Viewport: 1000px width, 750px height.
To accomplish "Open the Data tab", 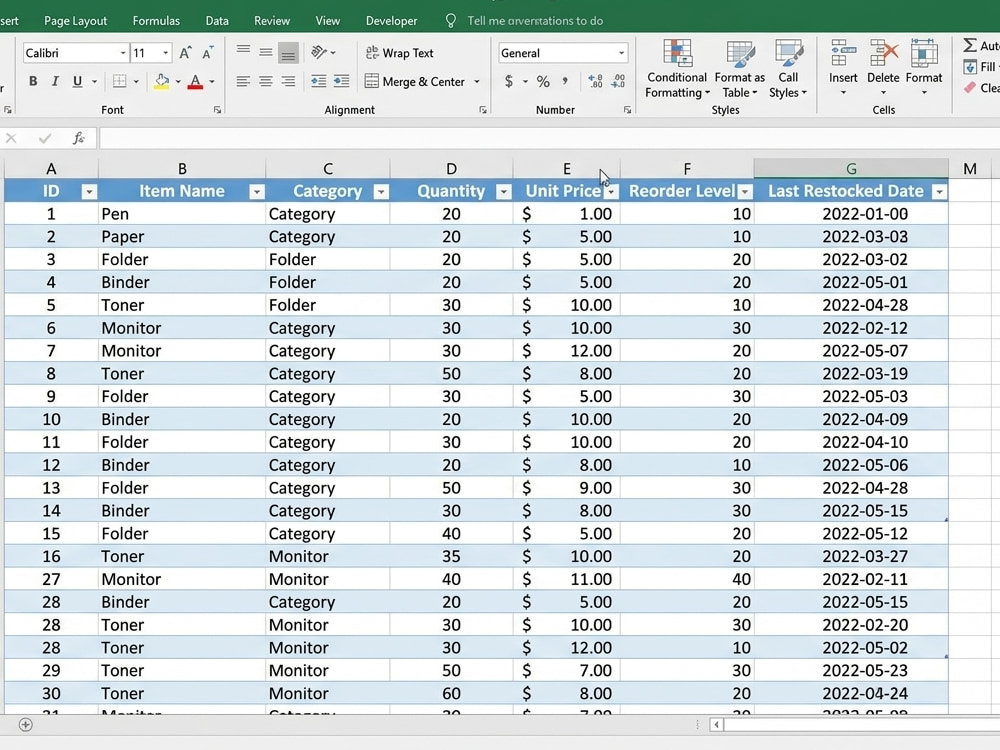I will pos(217,20).
